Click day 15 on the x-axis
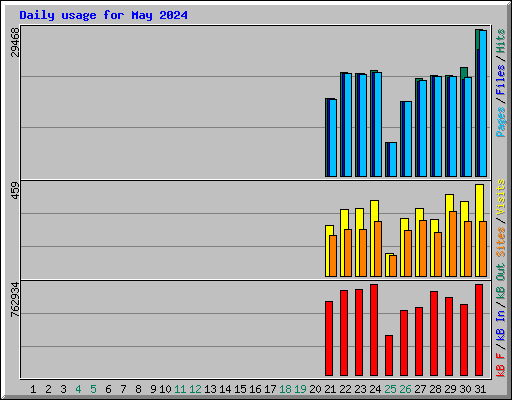The width and height of the screenshot is (512, 400). (x=240, y=389)
